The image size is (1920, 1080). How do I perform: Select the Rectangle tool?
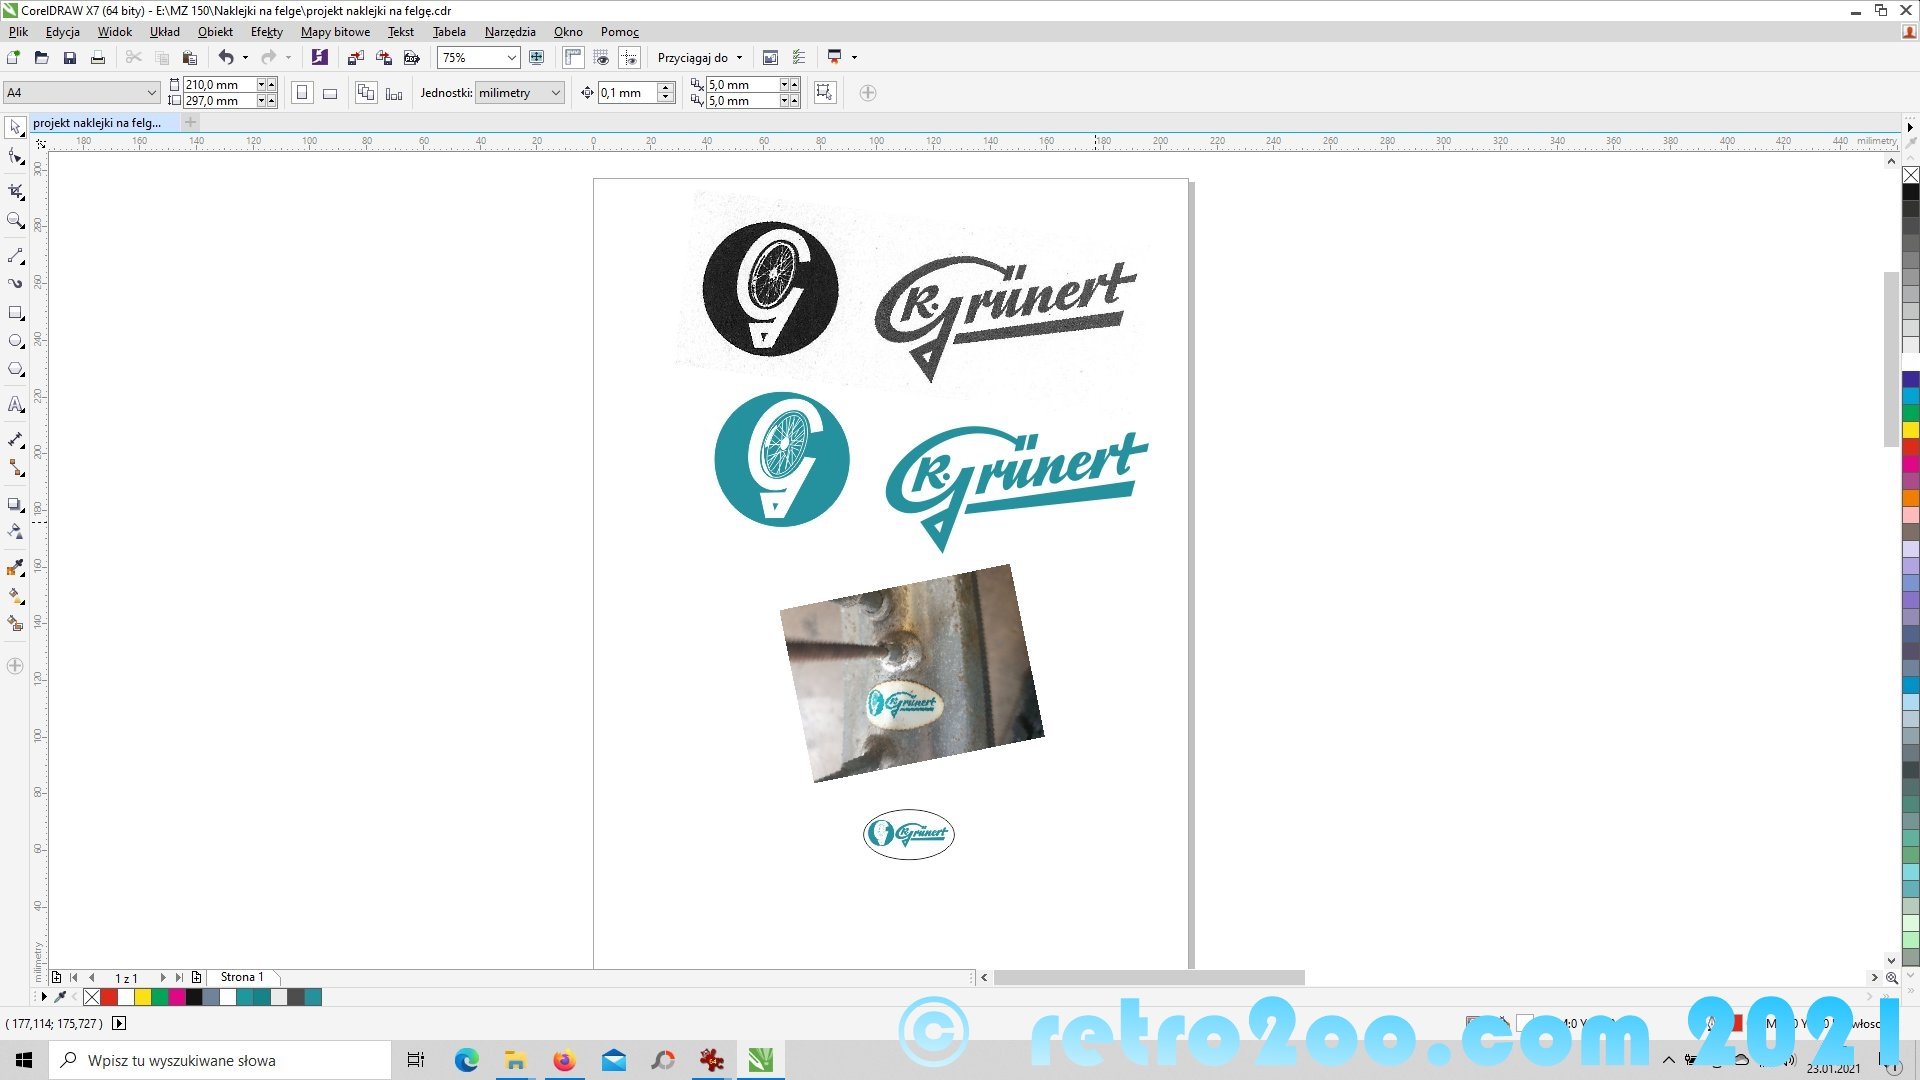point(15,313)
